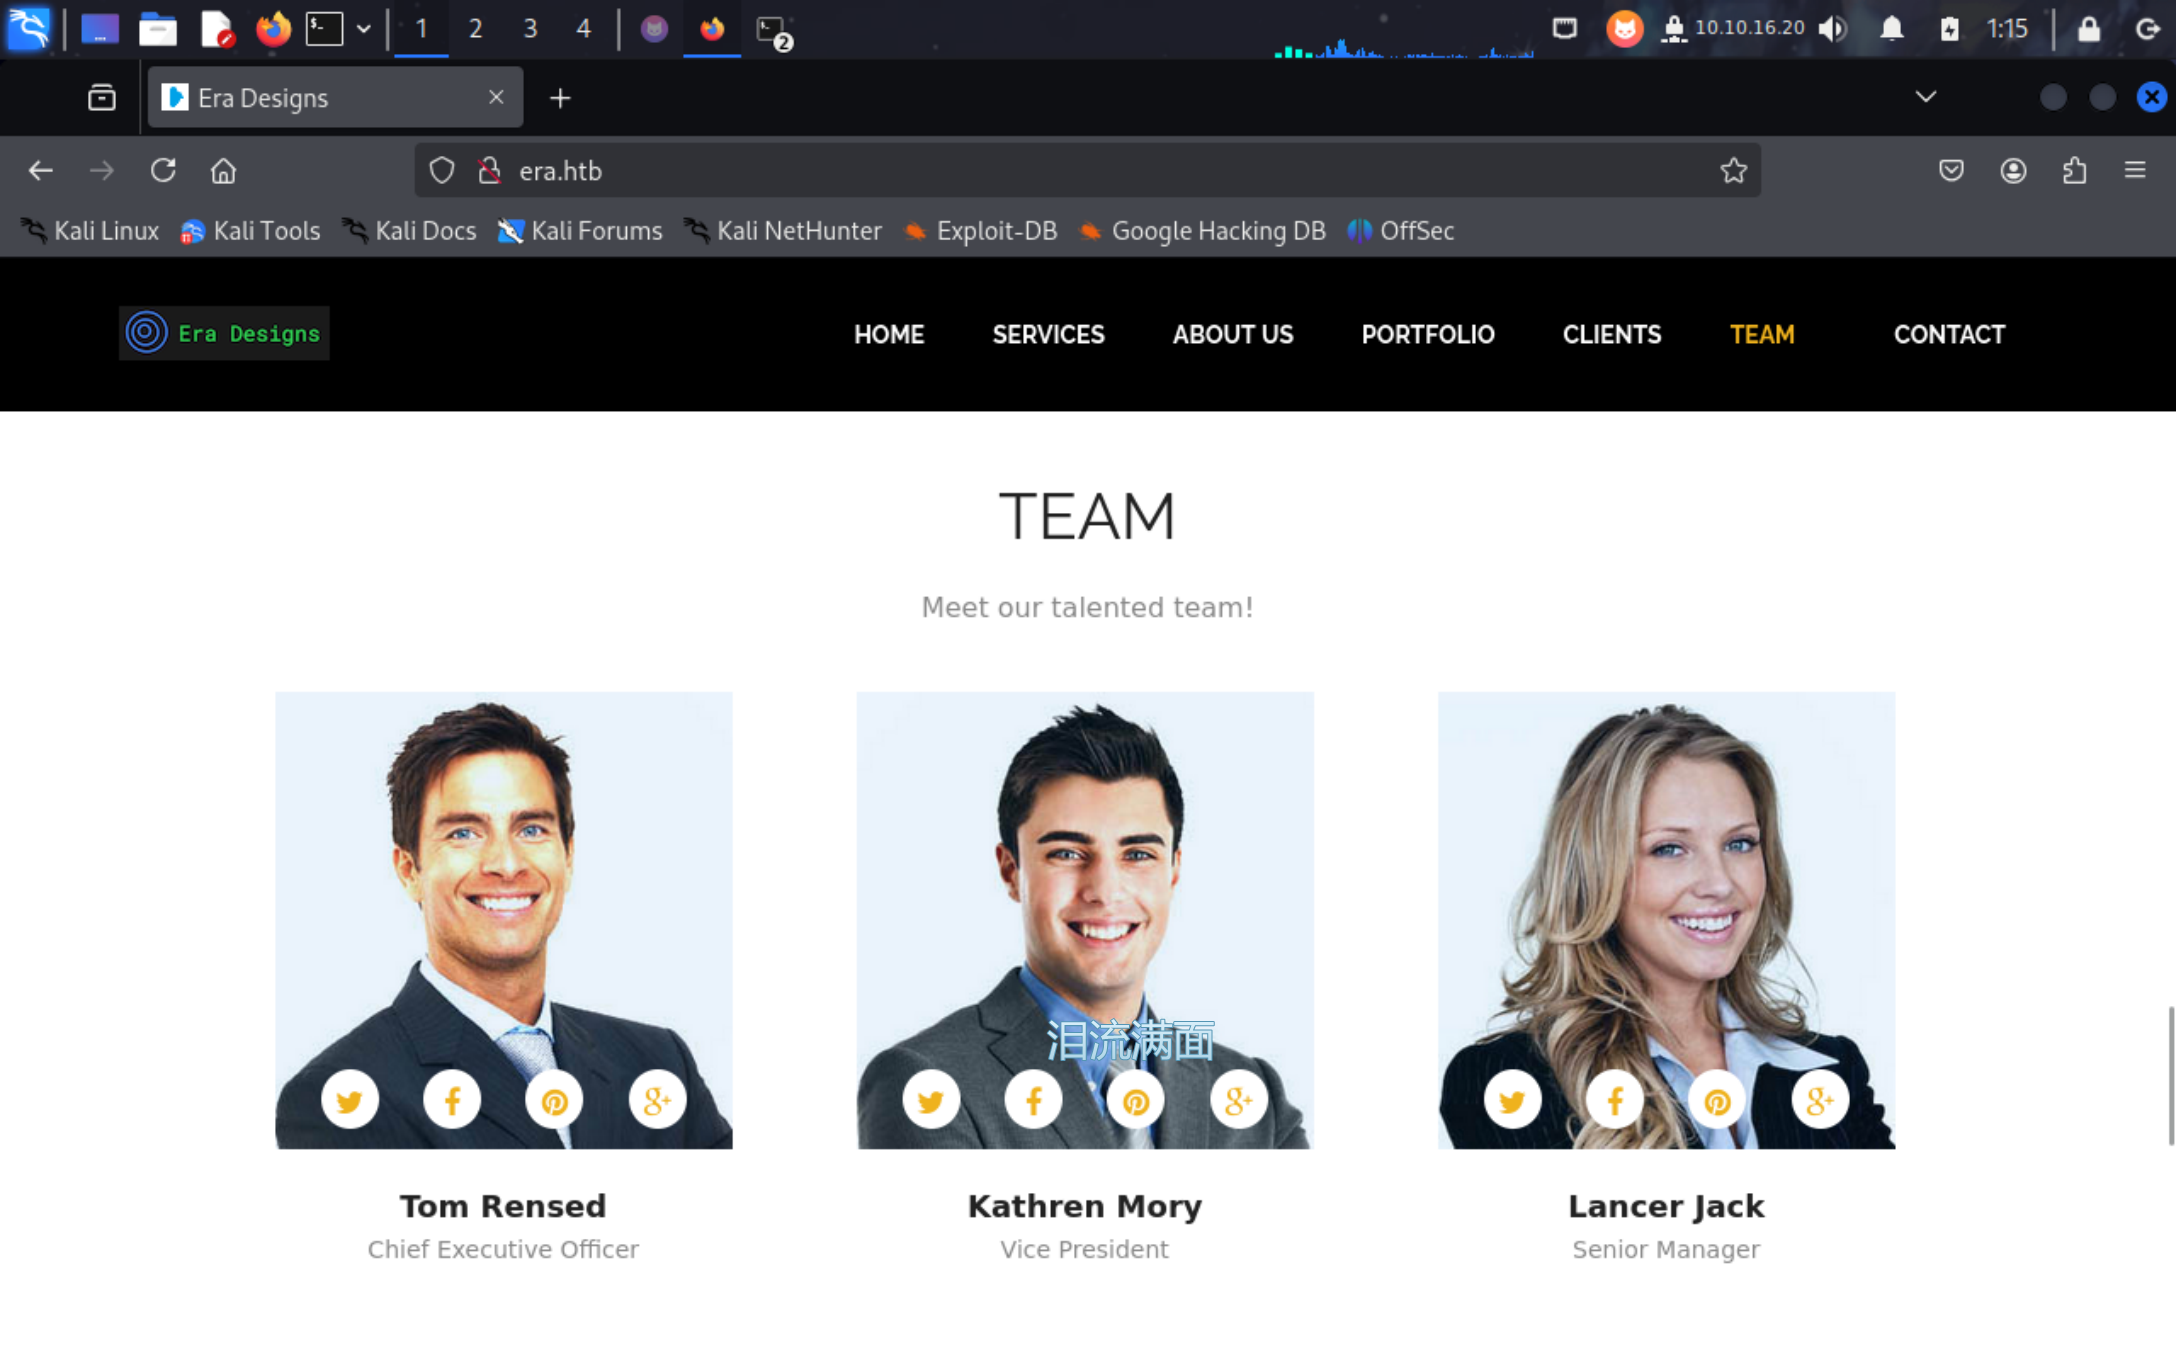Reload the era.htb page
This screenshot has width=2176, height=1360.
163,171
